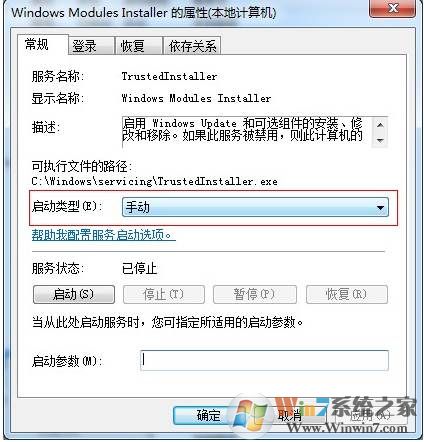The image size is (424, 442).
Task: Click the 常规 tab
Action: [x=42, y=44]
